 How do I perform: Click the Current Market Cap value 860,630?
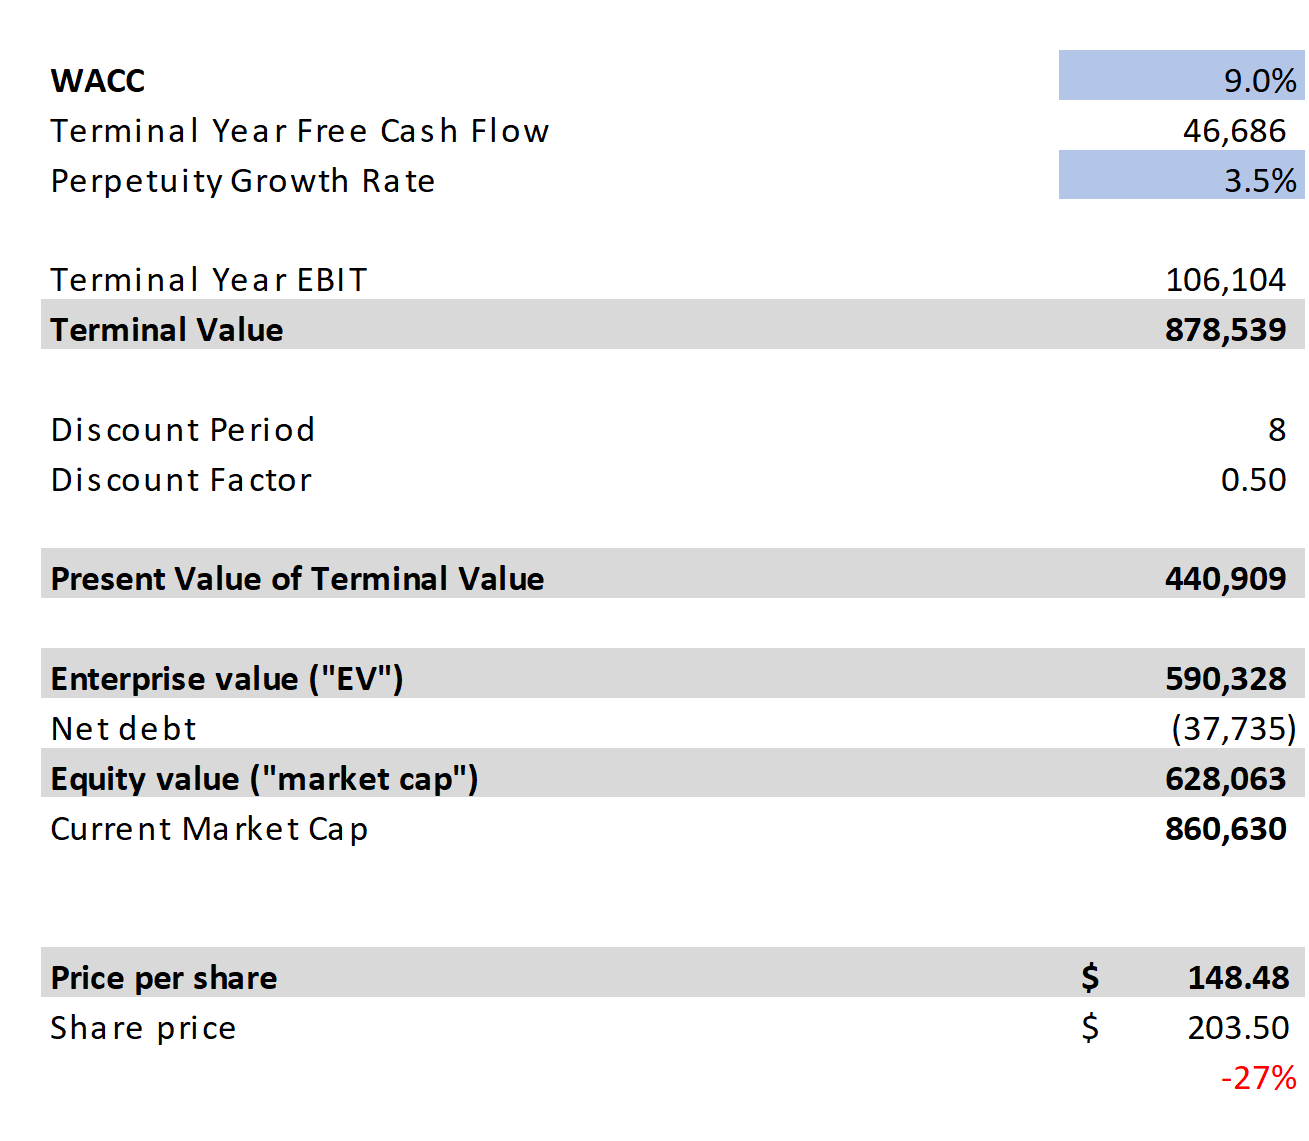(1225, 828)
